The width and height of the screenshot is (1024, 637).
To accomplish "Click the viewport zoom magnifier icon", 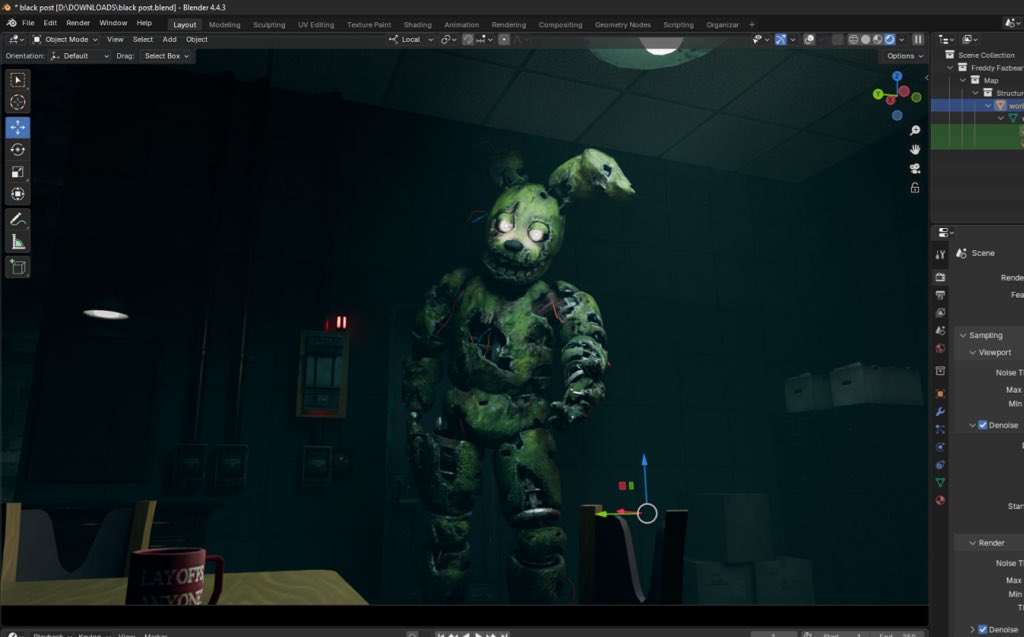I will point(915,131).
